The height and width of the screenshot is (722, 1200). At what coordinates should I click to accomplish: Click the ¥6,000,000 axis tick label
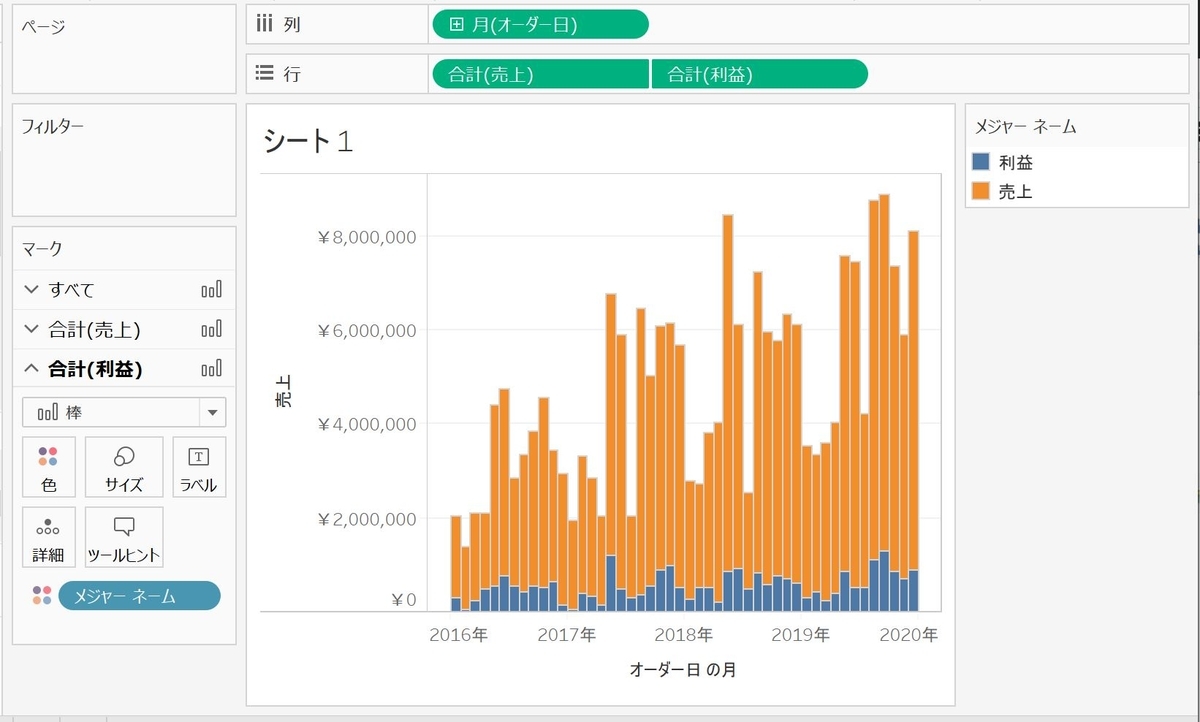pyautogui.click(x=366, y=331)
